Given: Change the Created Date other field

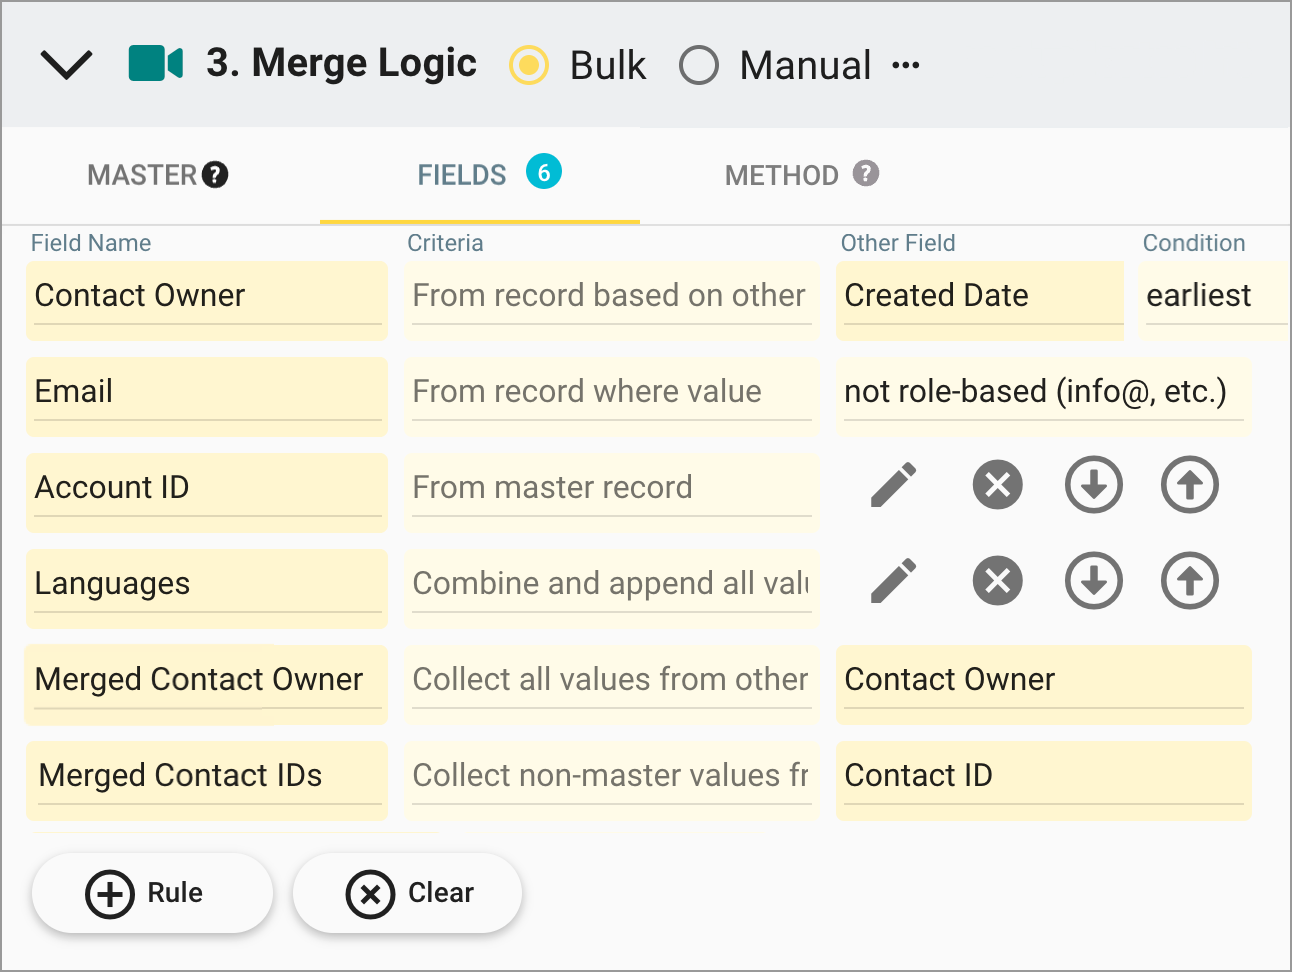Looking at the screenshot, I should [x=980, y=295].
